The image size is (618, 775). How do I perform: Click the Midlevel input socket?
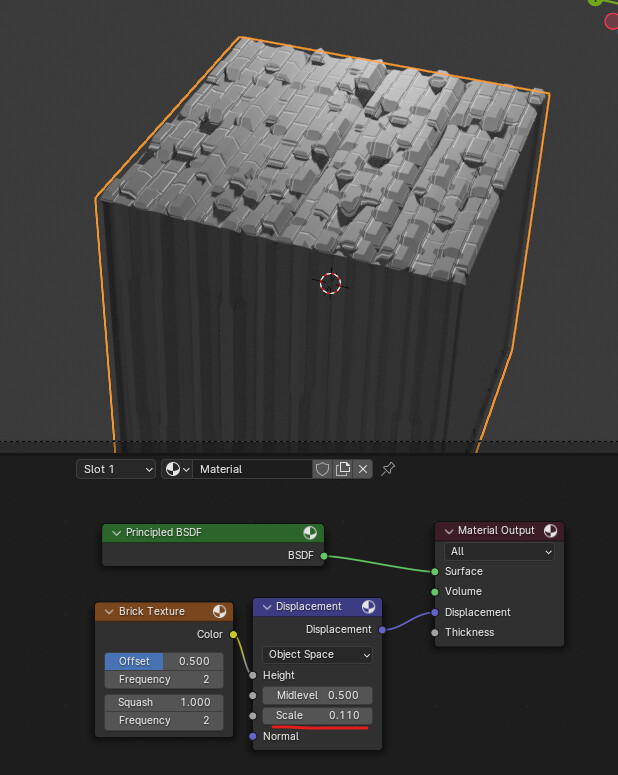253,695
